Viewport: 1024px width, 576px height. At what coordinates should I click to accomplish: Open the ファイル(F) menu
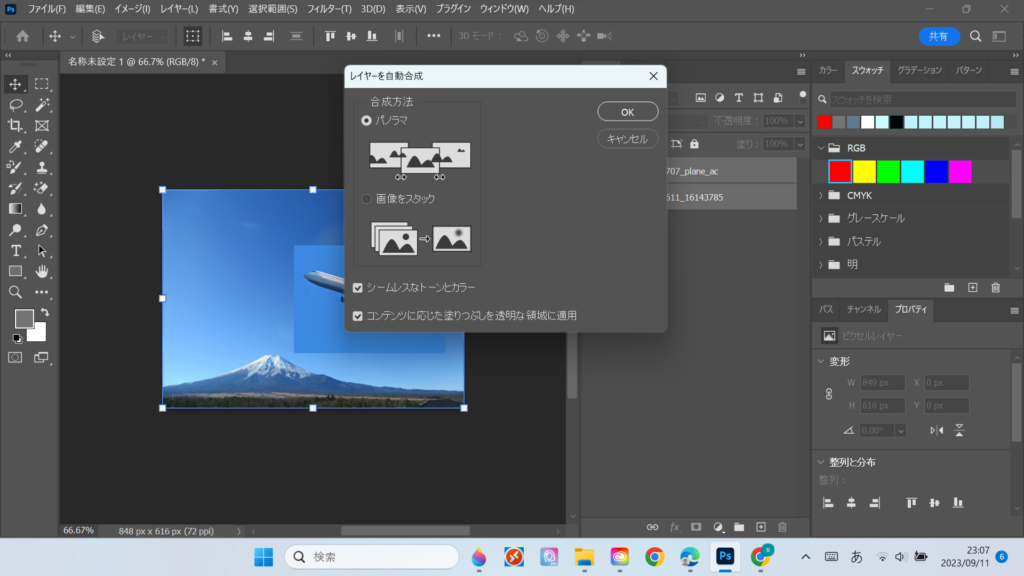pos(46,9)
